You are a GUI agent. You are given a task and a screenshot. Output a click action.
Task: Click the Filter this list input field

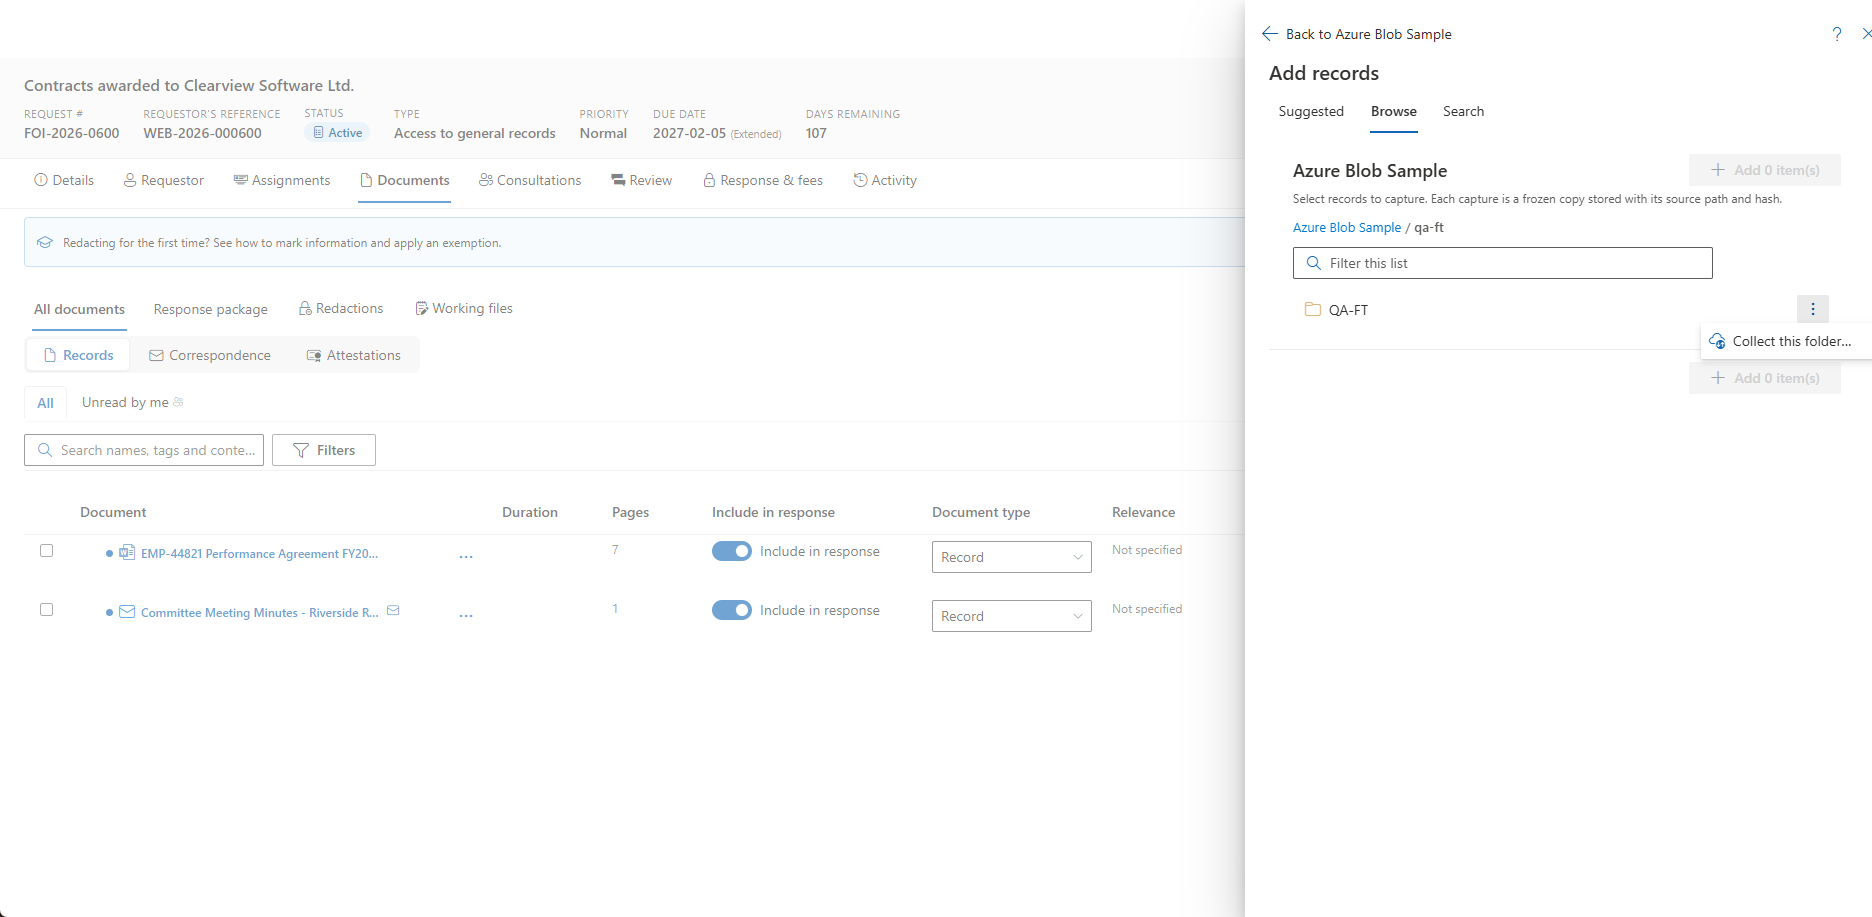[1502, 263]
